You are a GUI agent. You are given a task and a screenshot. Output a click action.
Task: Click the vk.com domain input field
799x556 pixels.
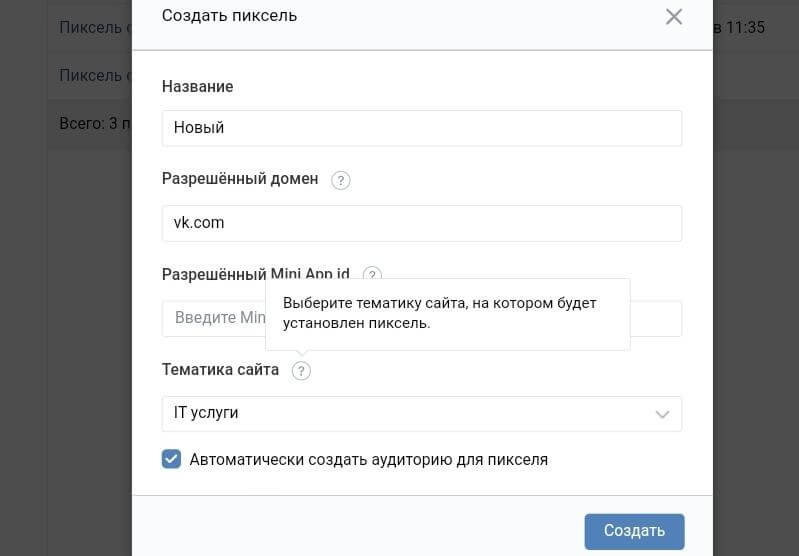click(421, 223)
